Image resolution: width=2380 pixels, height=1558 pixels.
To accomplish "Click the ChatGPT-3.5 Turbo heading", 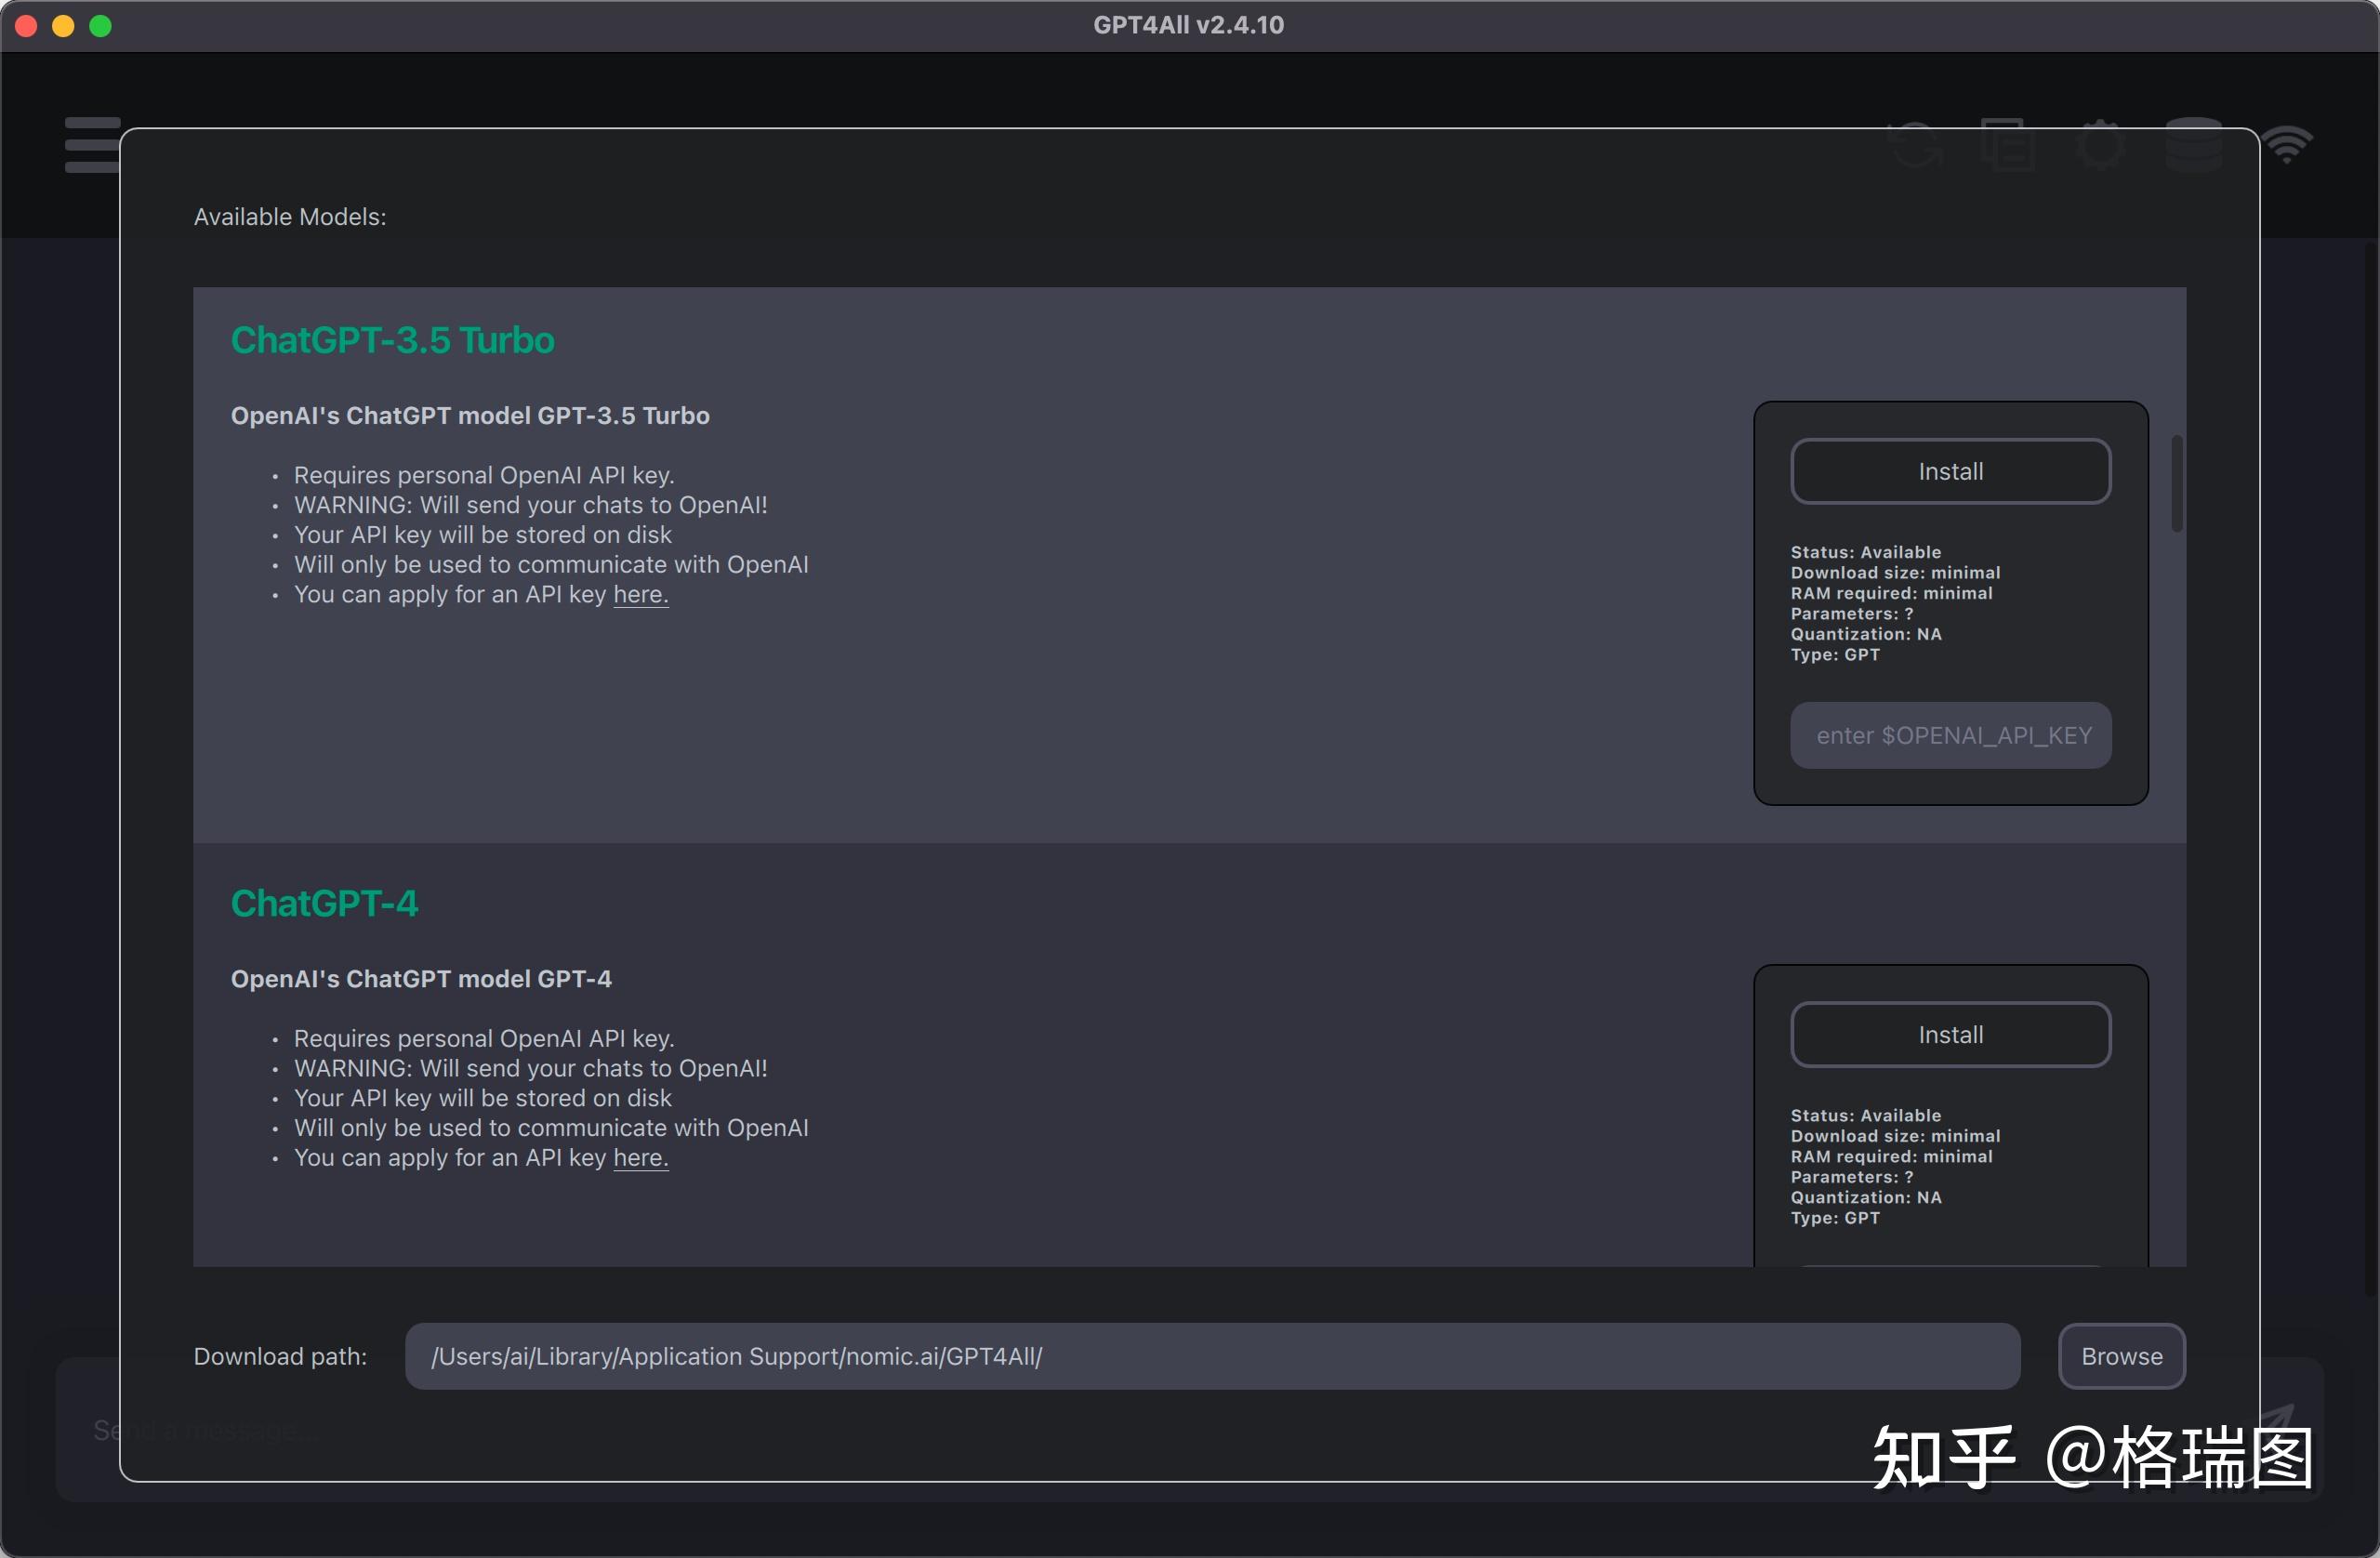I will (392, 340).
